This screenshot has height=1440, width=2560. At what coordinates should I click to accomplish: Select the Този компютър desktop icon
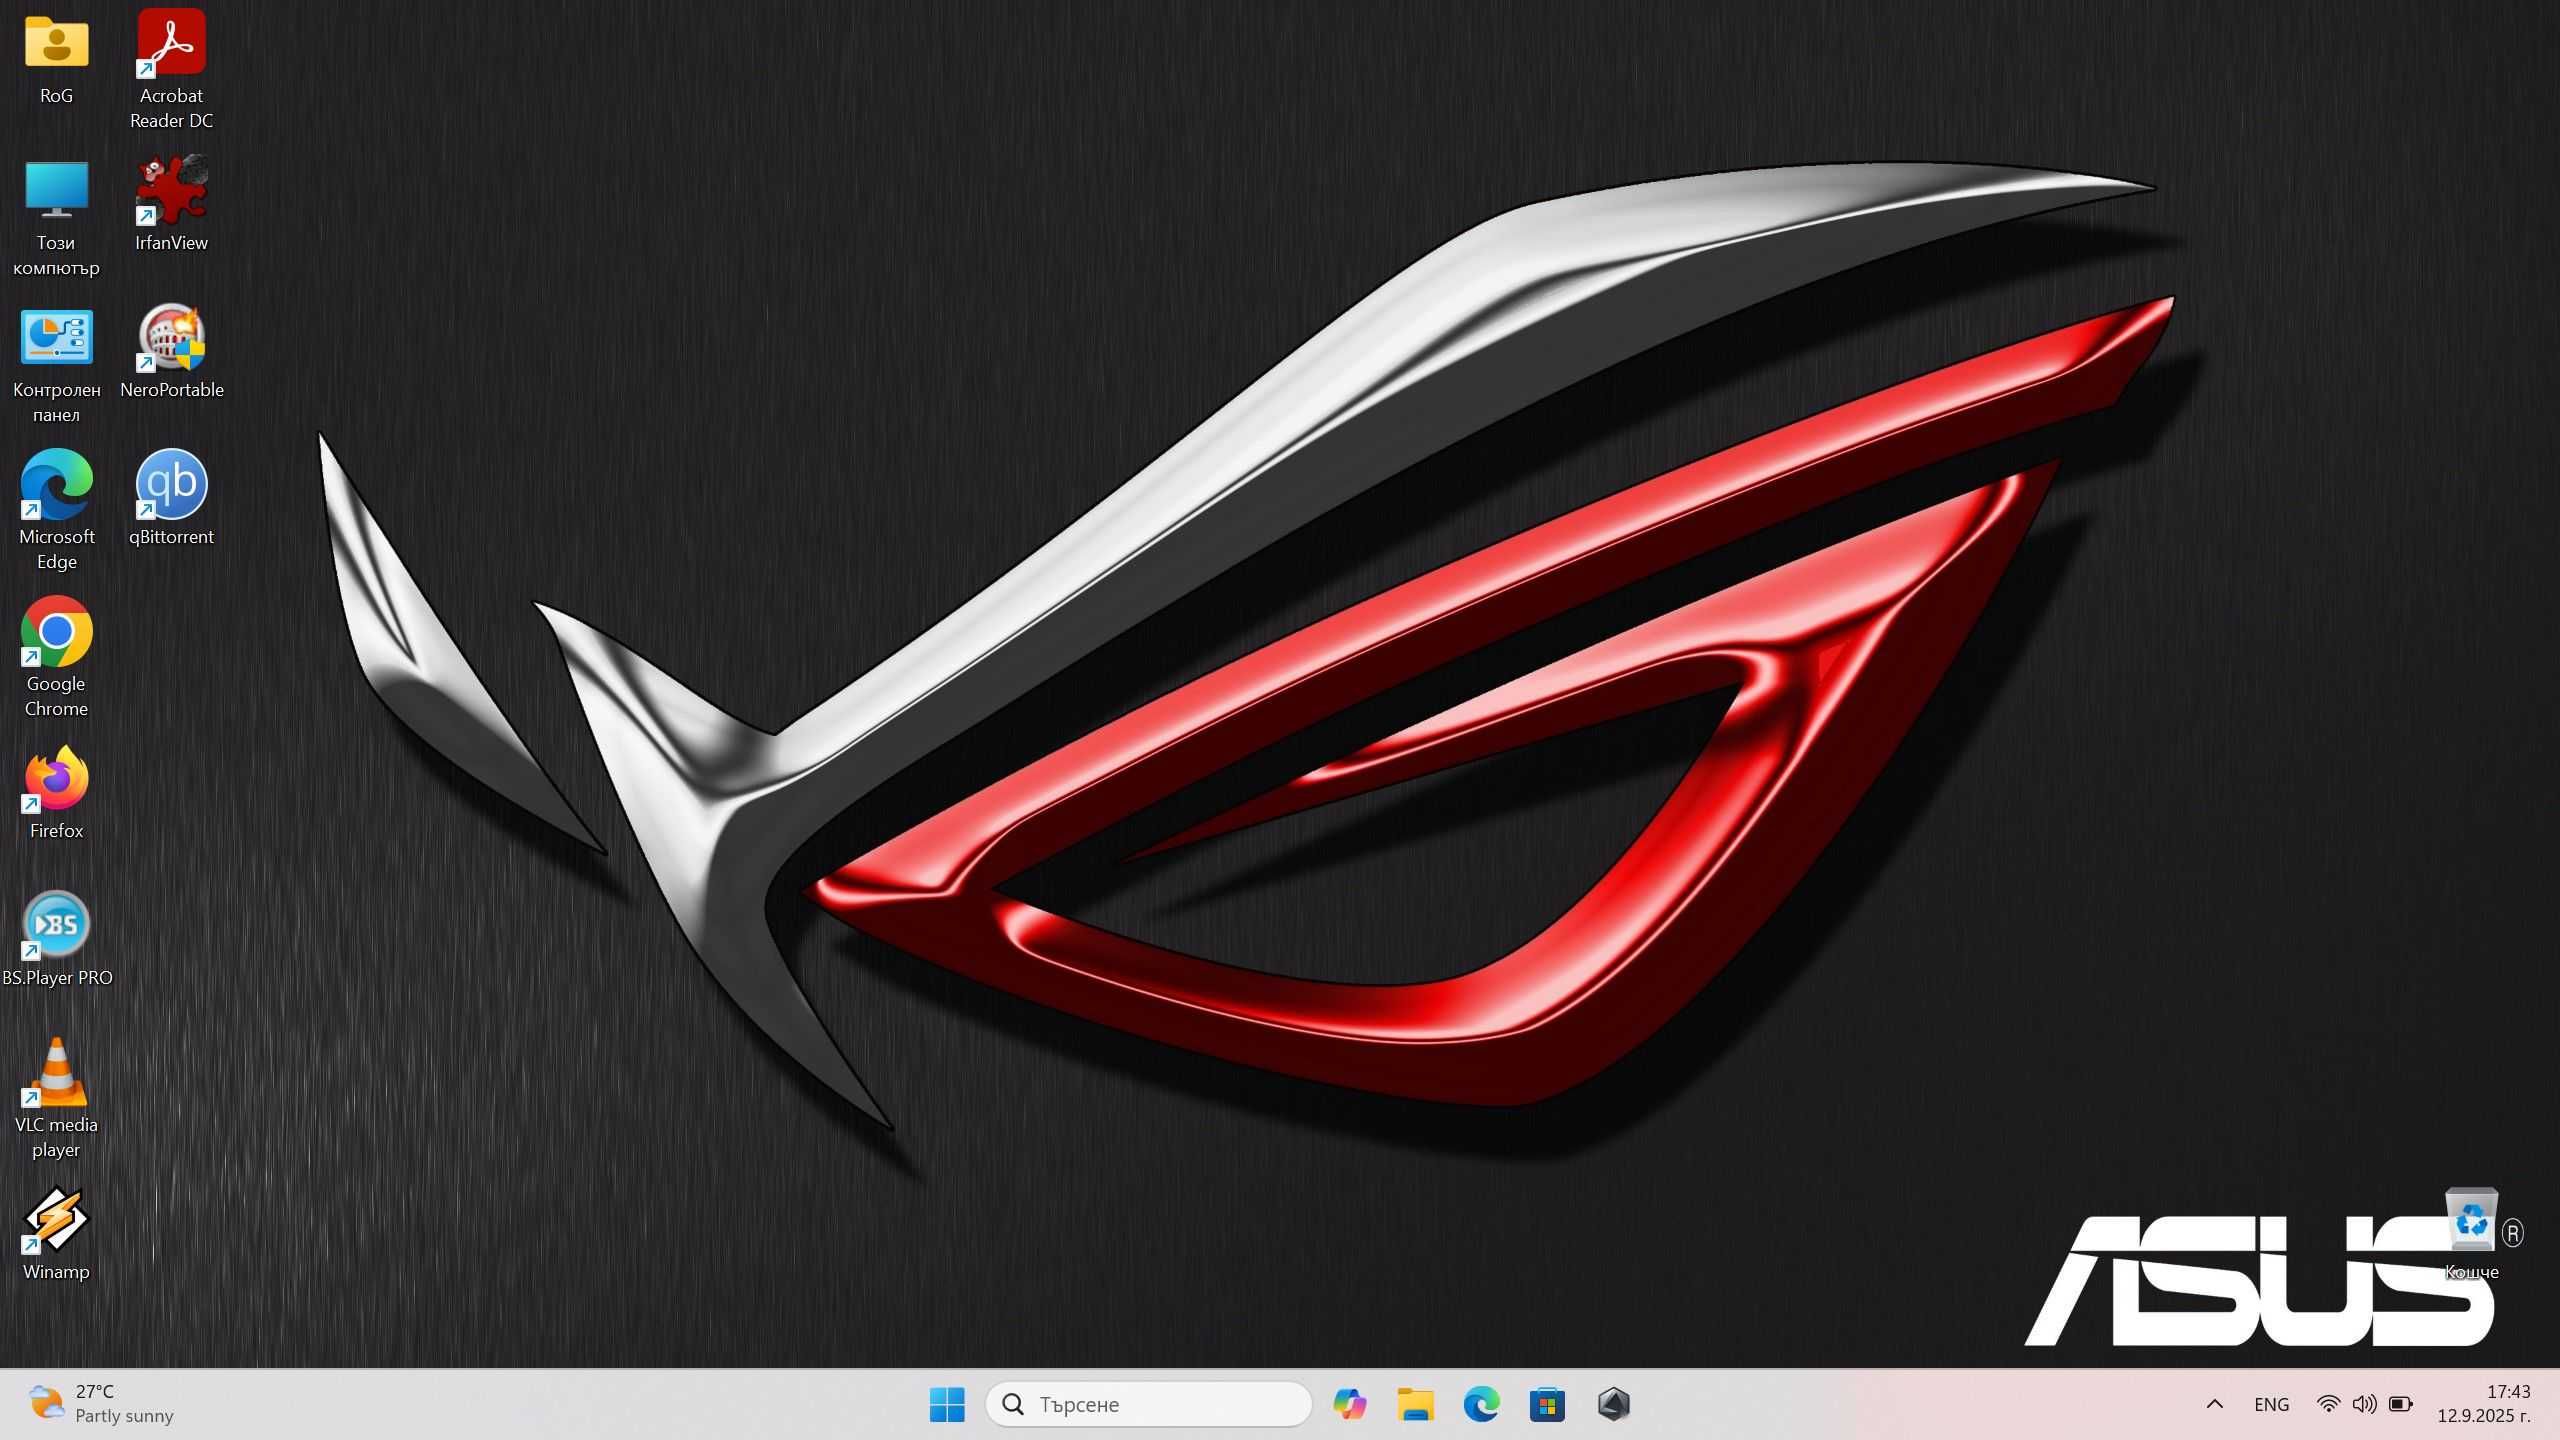(56, 189)
